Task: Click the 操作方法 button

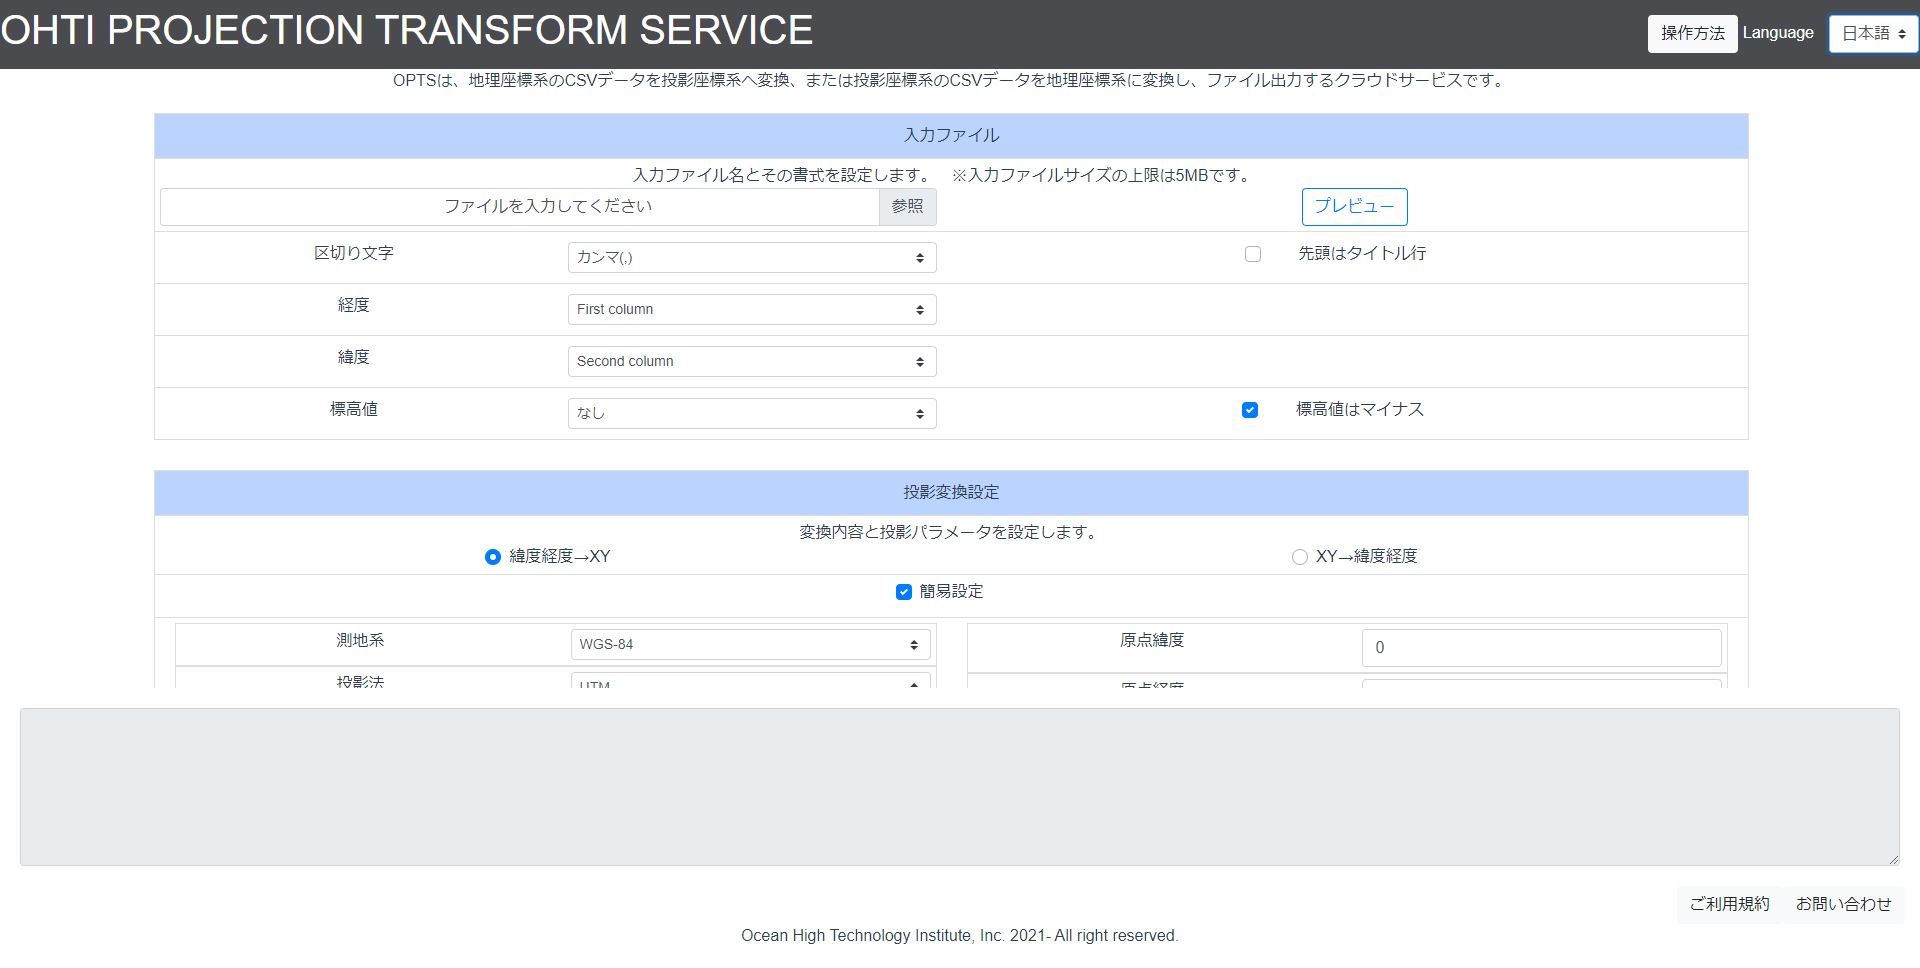Action: [1692, 33]
